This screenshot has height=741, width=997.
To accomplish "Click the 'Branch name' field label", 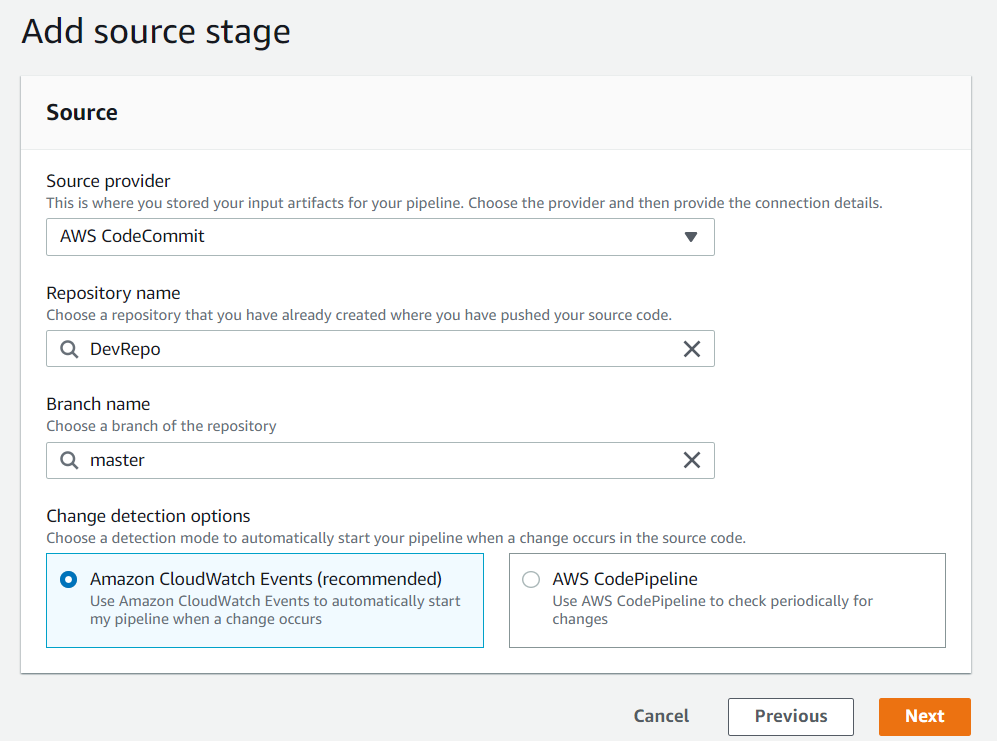I will (x=98, y=404).
